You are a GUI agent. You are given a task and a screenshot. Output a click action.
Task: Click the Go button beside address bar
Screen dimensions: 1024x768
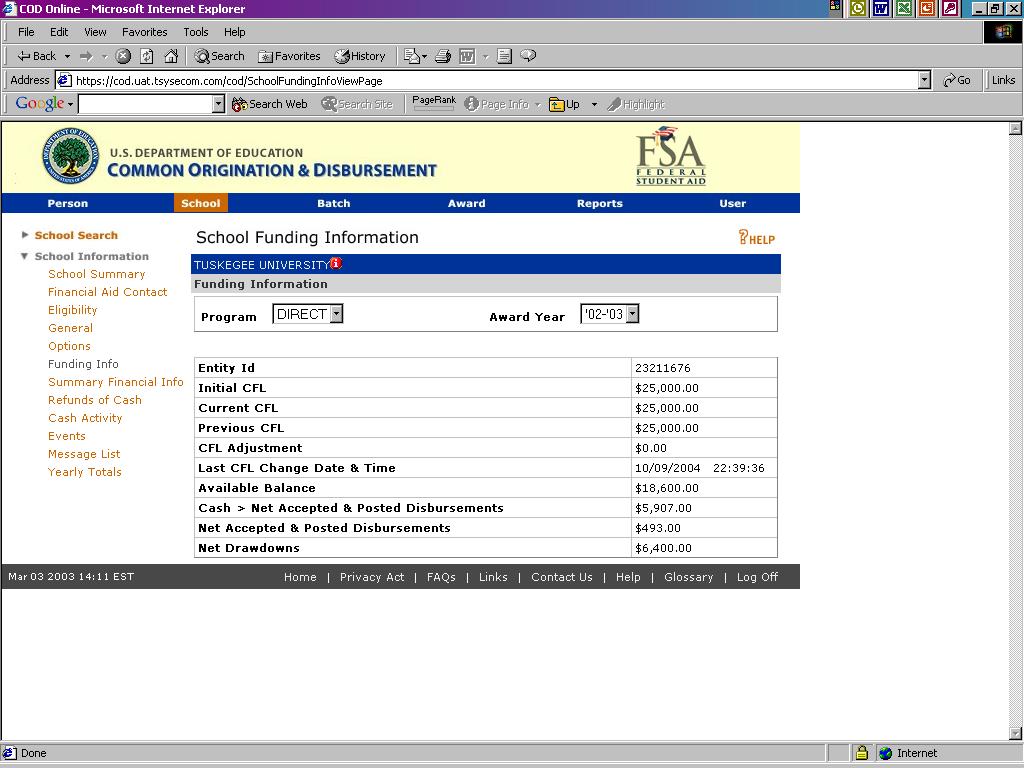point(957,80)
